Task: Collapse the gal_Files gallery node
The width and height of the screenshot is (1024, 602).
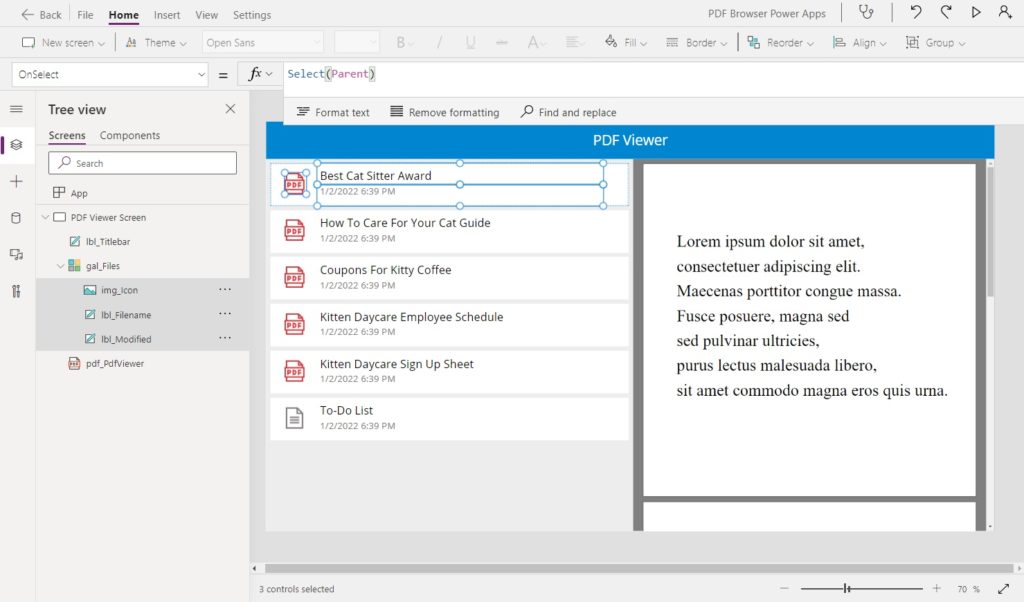Action: pyautogui.click(x=60, y=266)
